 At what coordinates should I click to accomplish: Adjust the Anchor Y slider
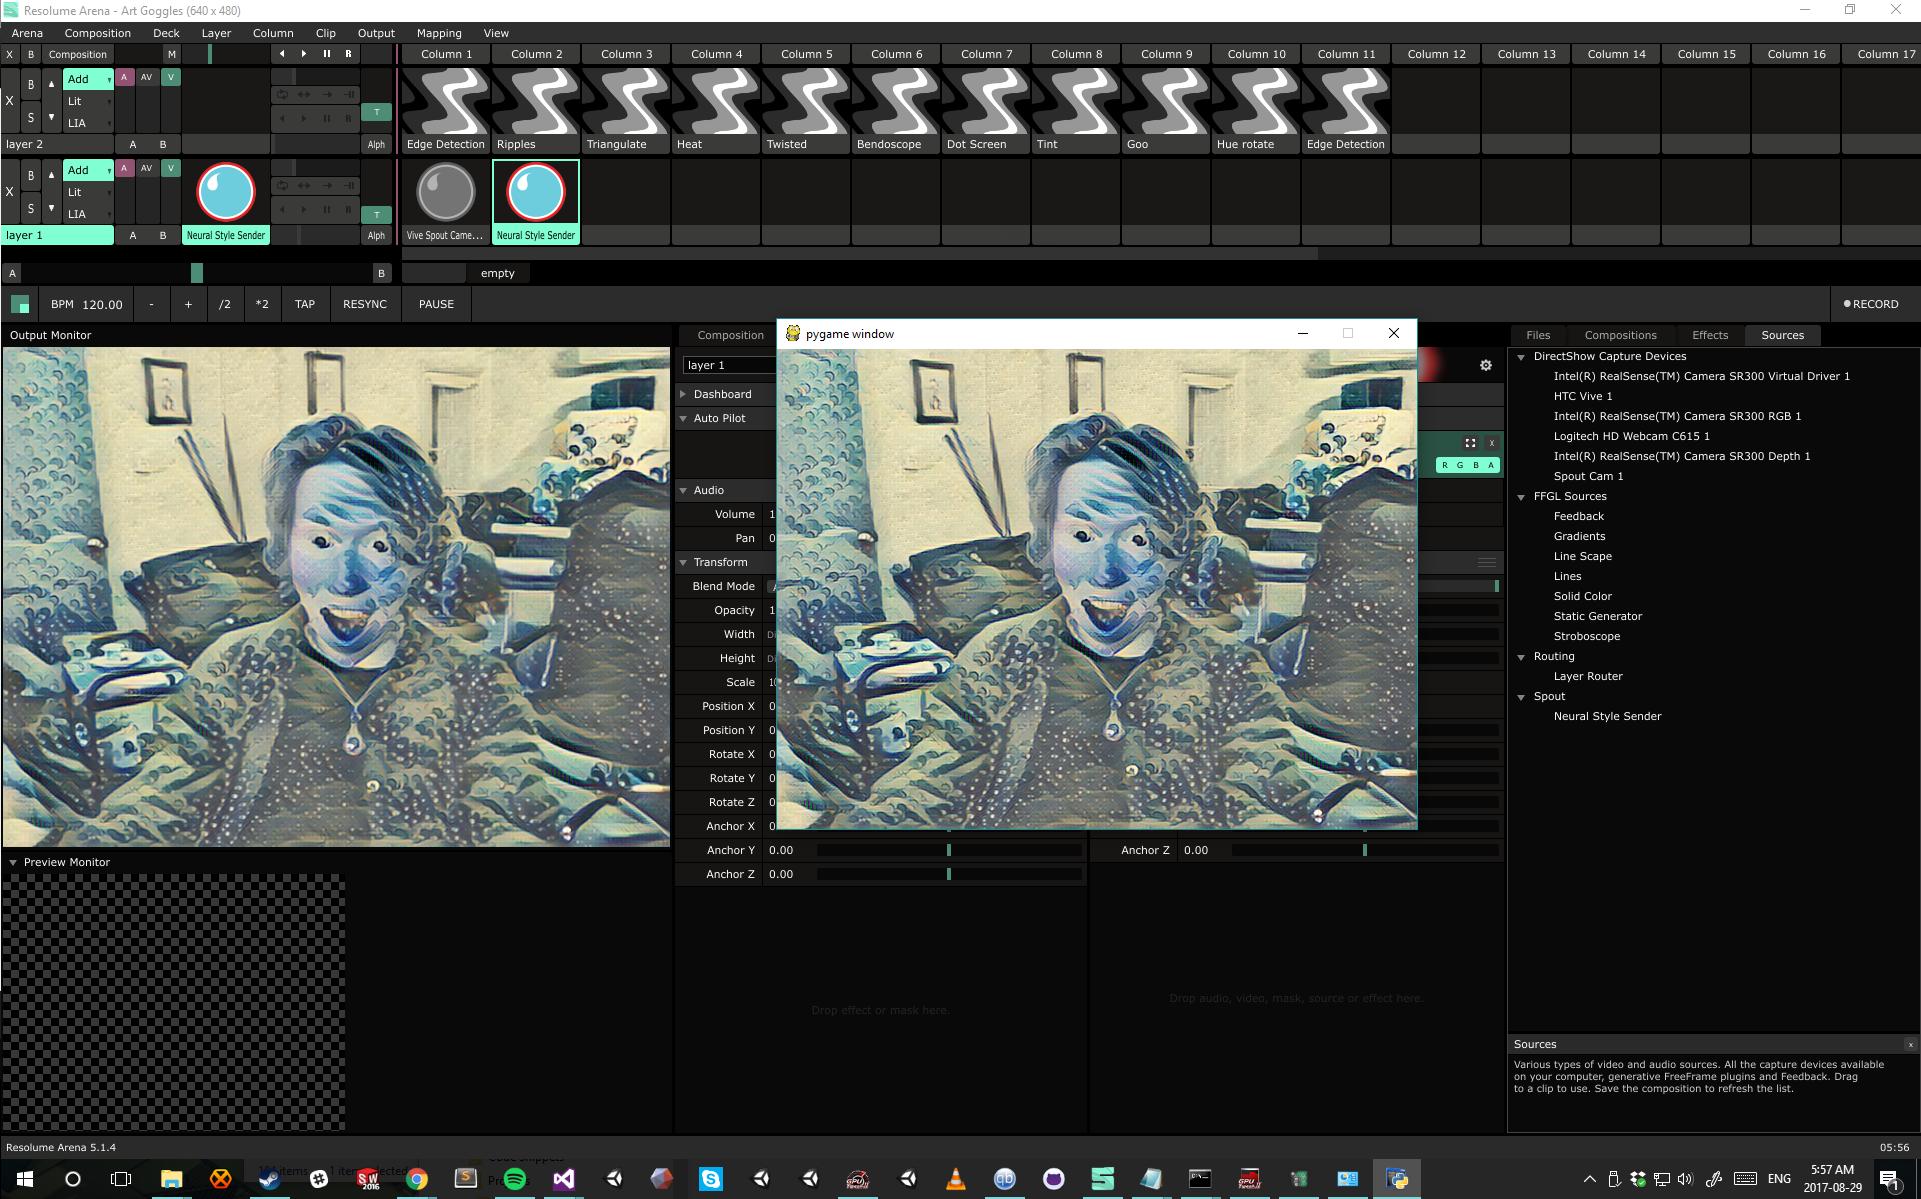pyautogui.click(x=948, y=850)
